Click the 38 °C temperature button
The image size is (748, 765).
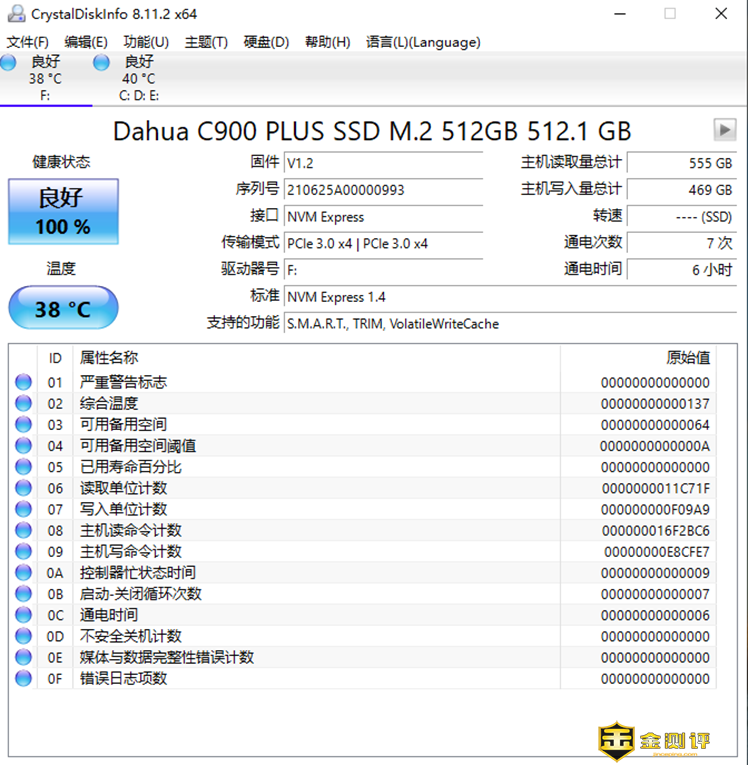click(x=63, y=308)
